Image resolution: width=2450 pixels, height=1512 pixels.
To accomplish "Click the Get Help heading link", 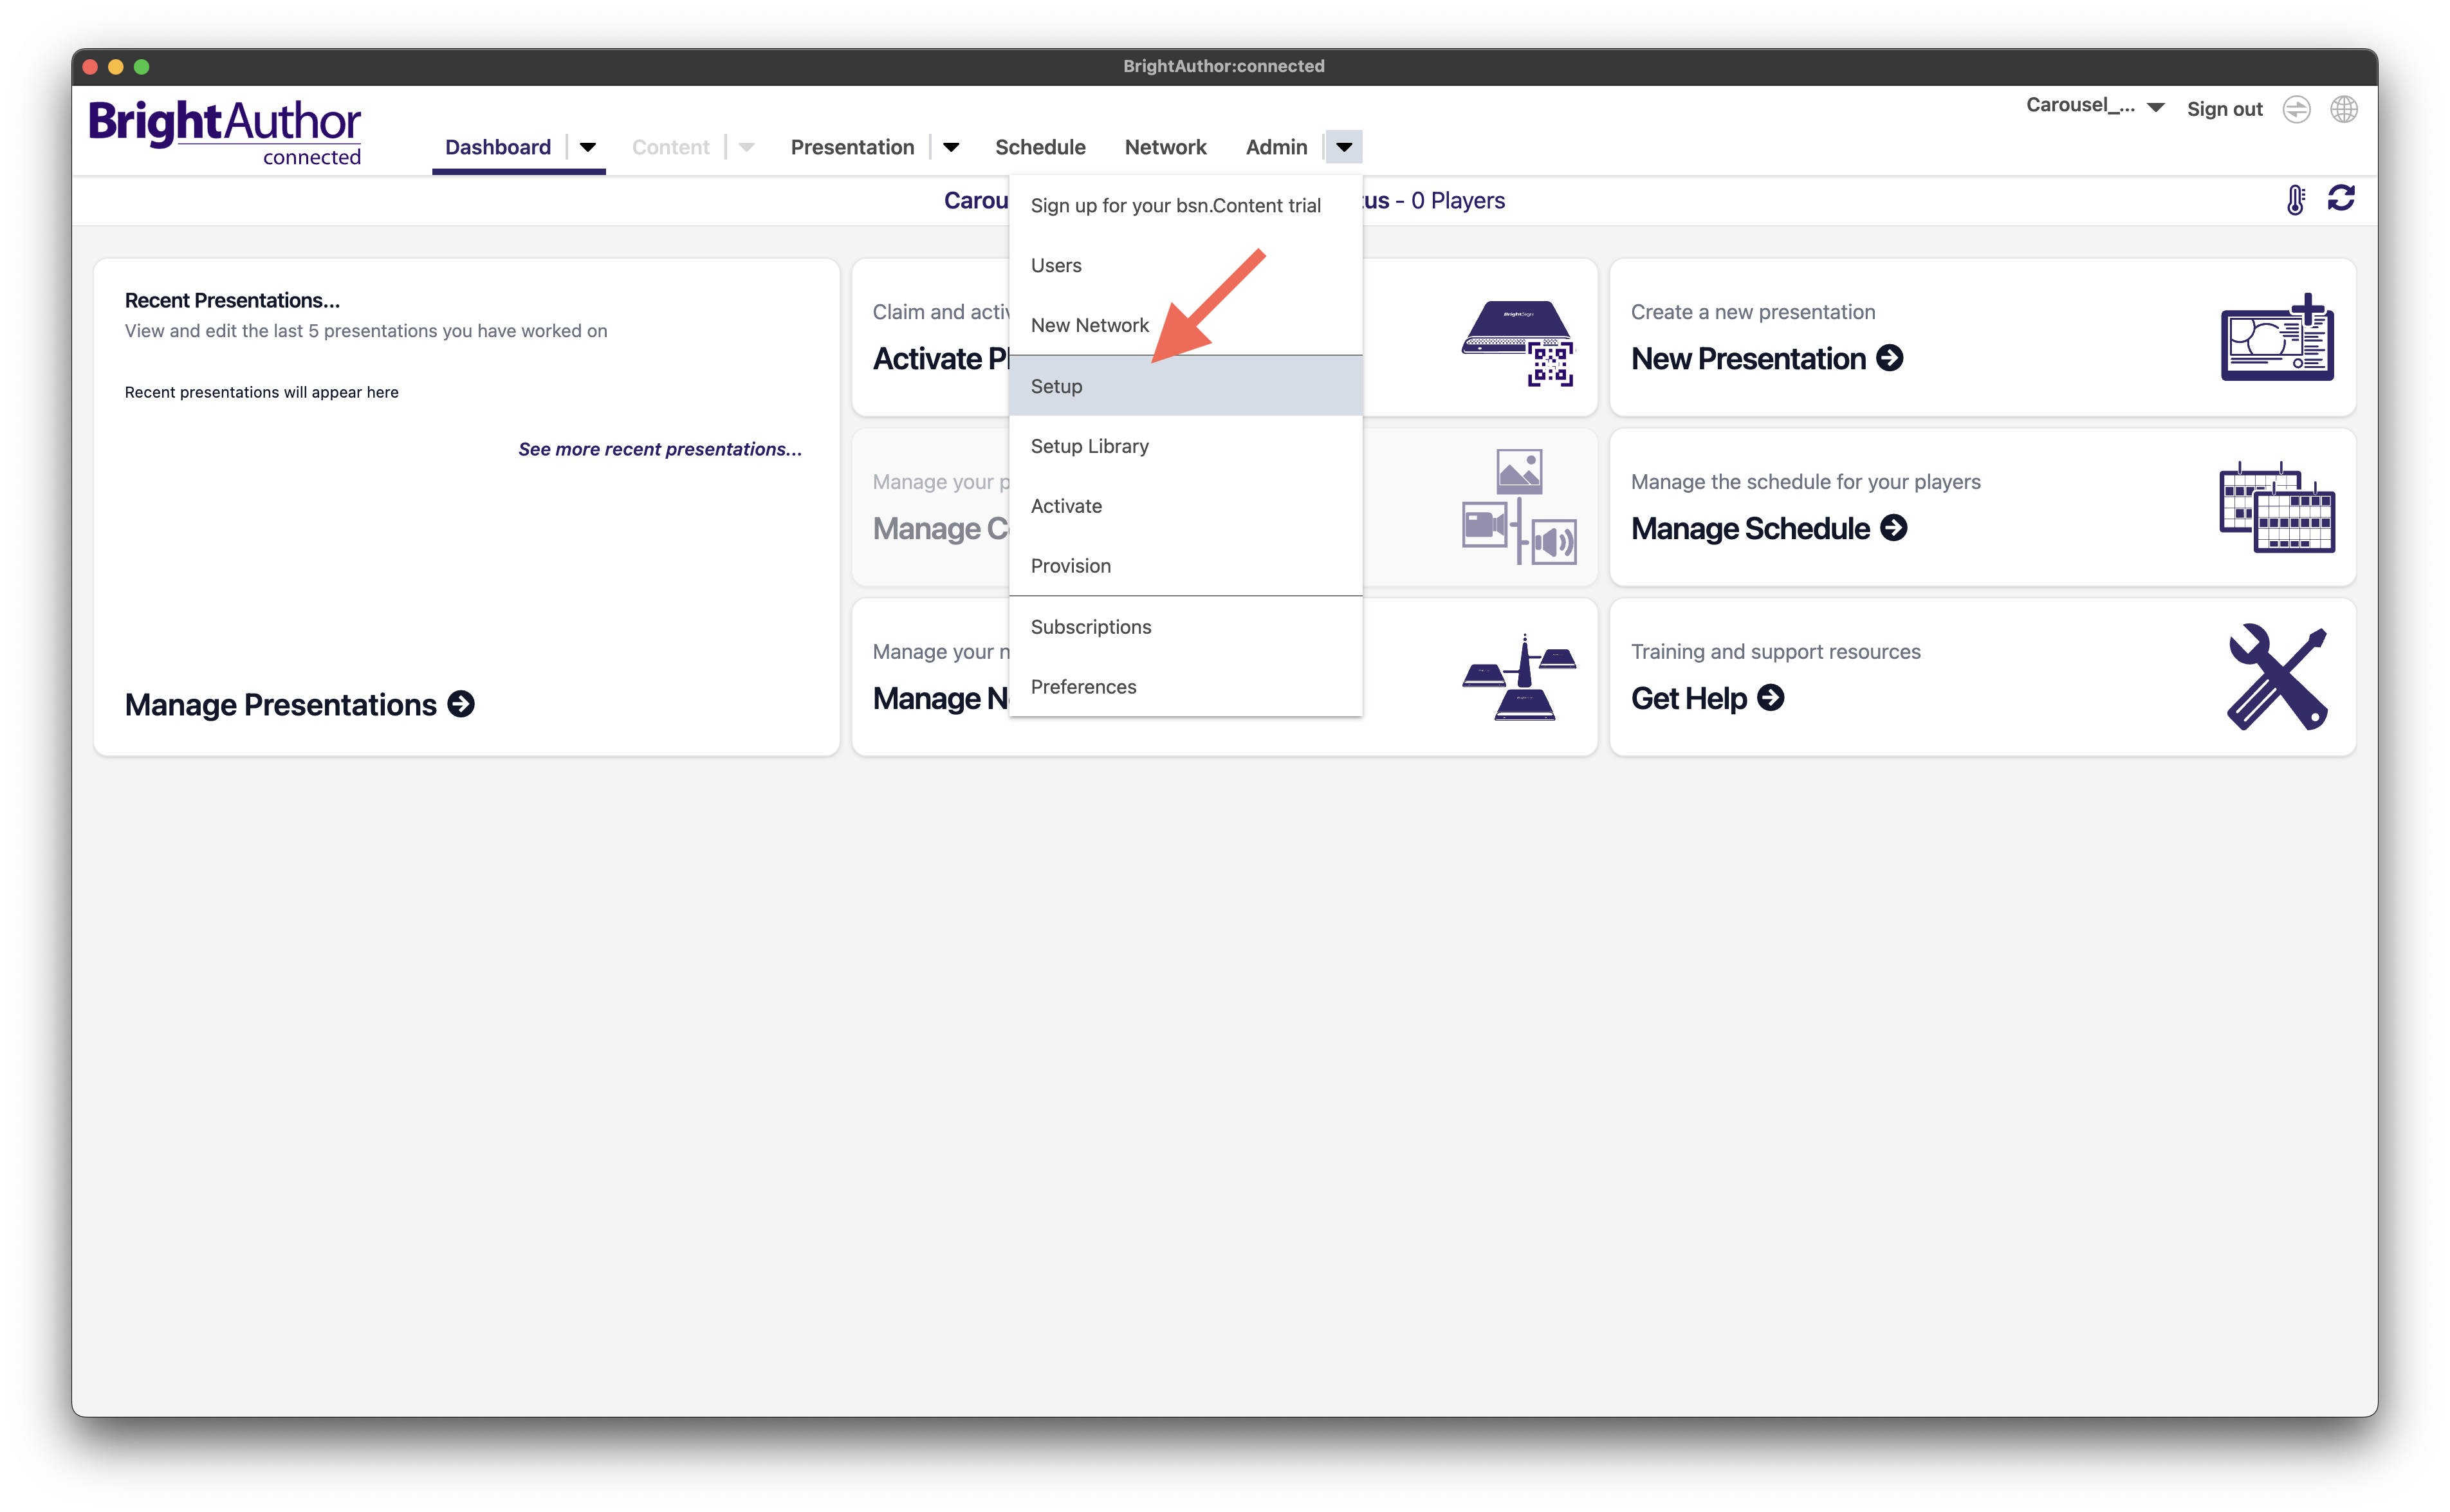I will click(x=1689, y=698).
